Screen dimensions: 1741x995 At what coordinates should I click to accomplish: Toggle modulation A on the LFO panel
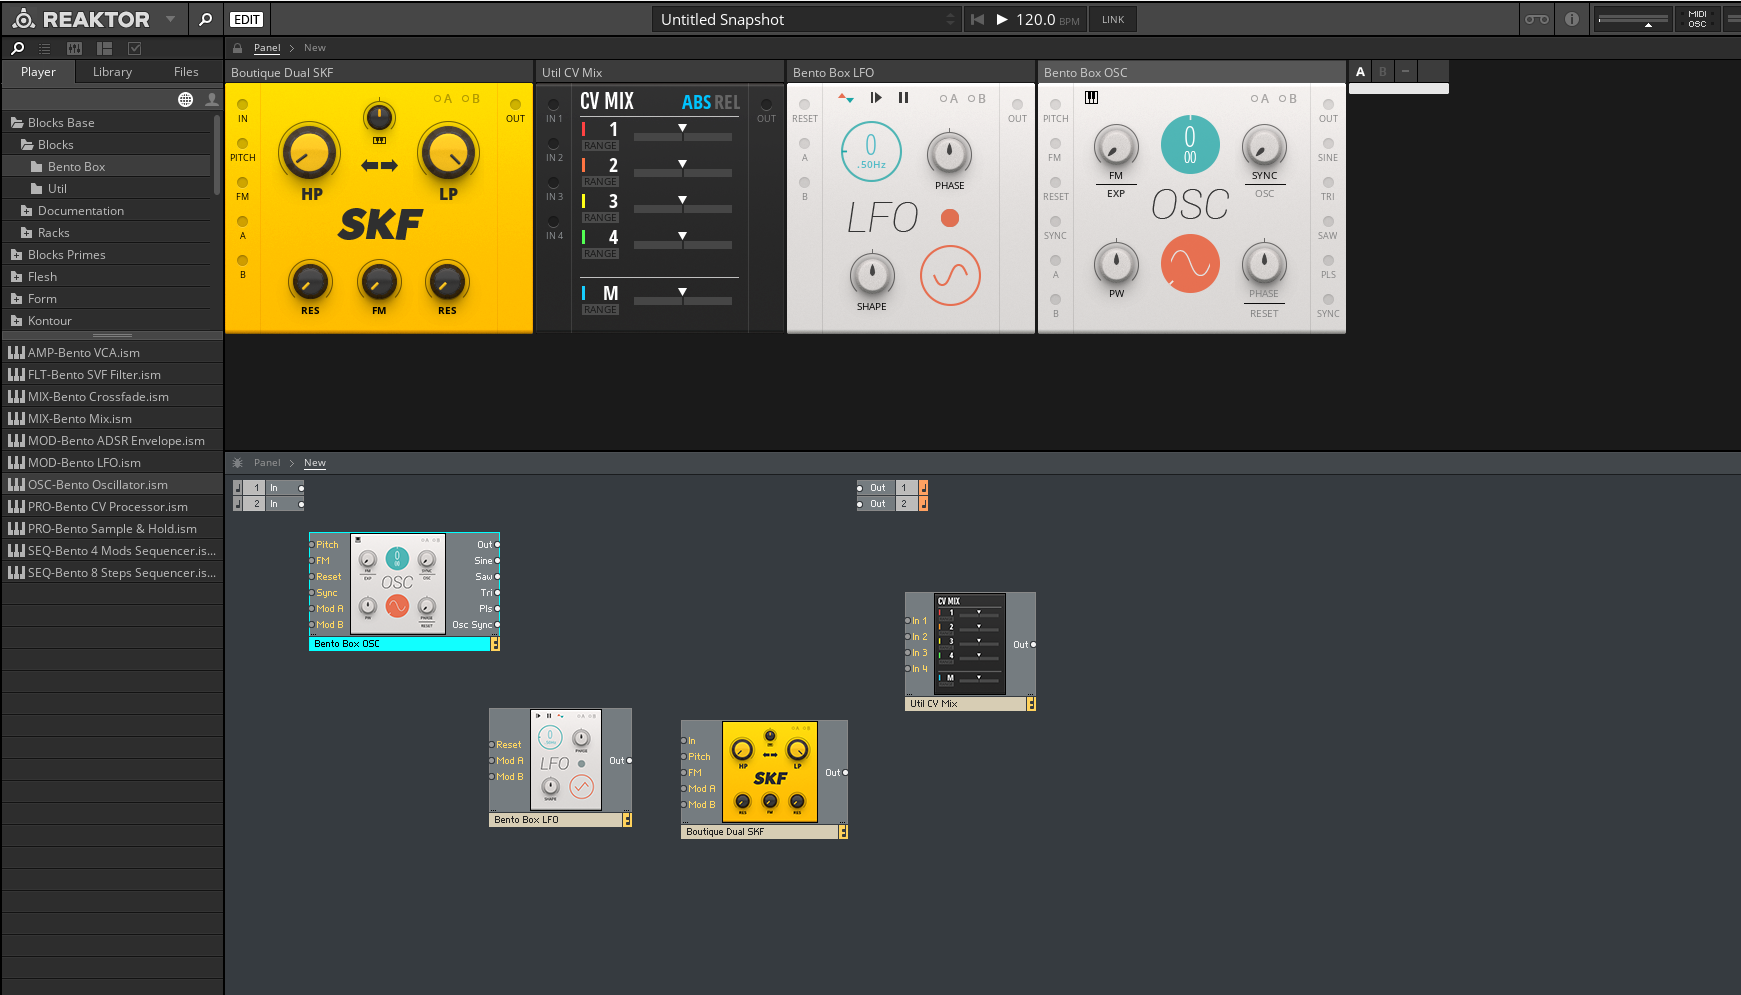point(948,99)
